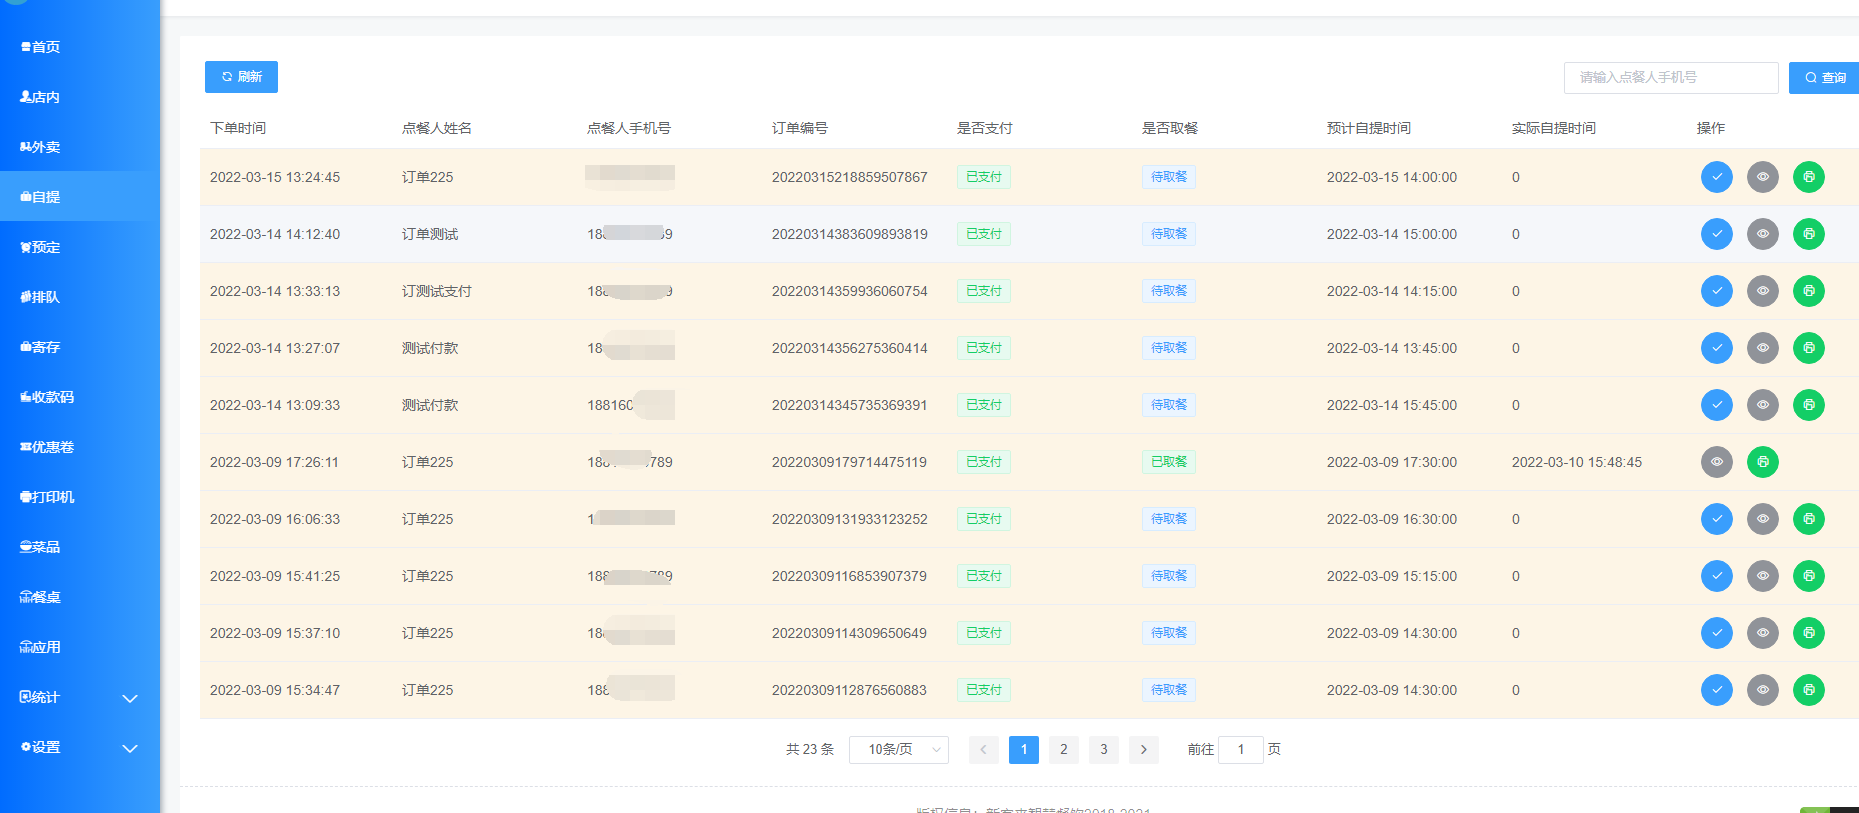Click order number 2022031521885950​7867
Image resolution: width=1859 pixels, height=813 pixels.
849,177
